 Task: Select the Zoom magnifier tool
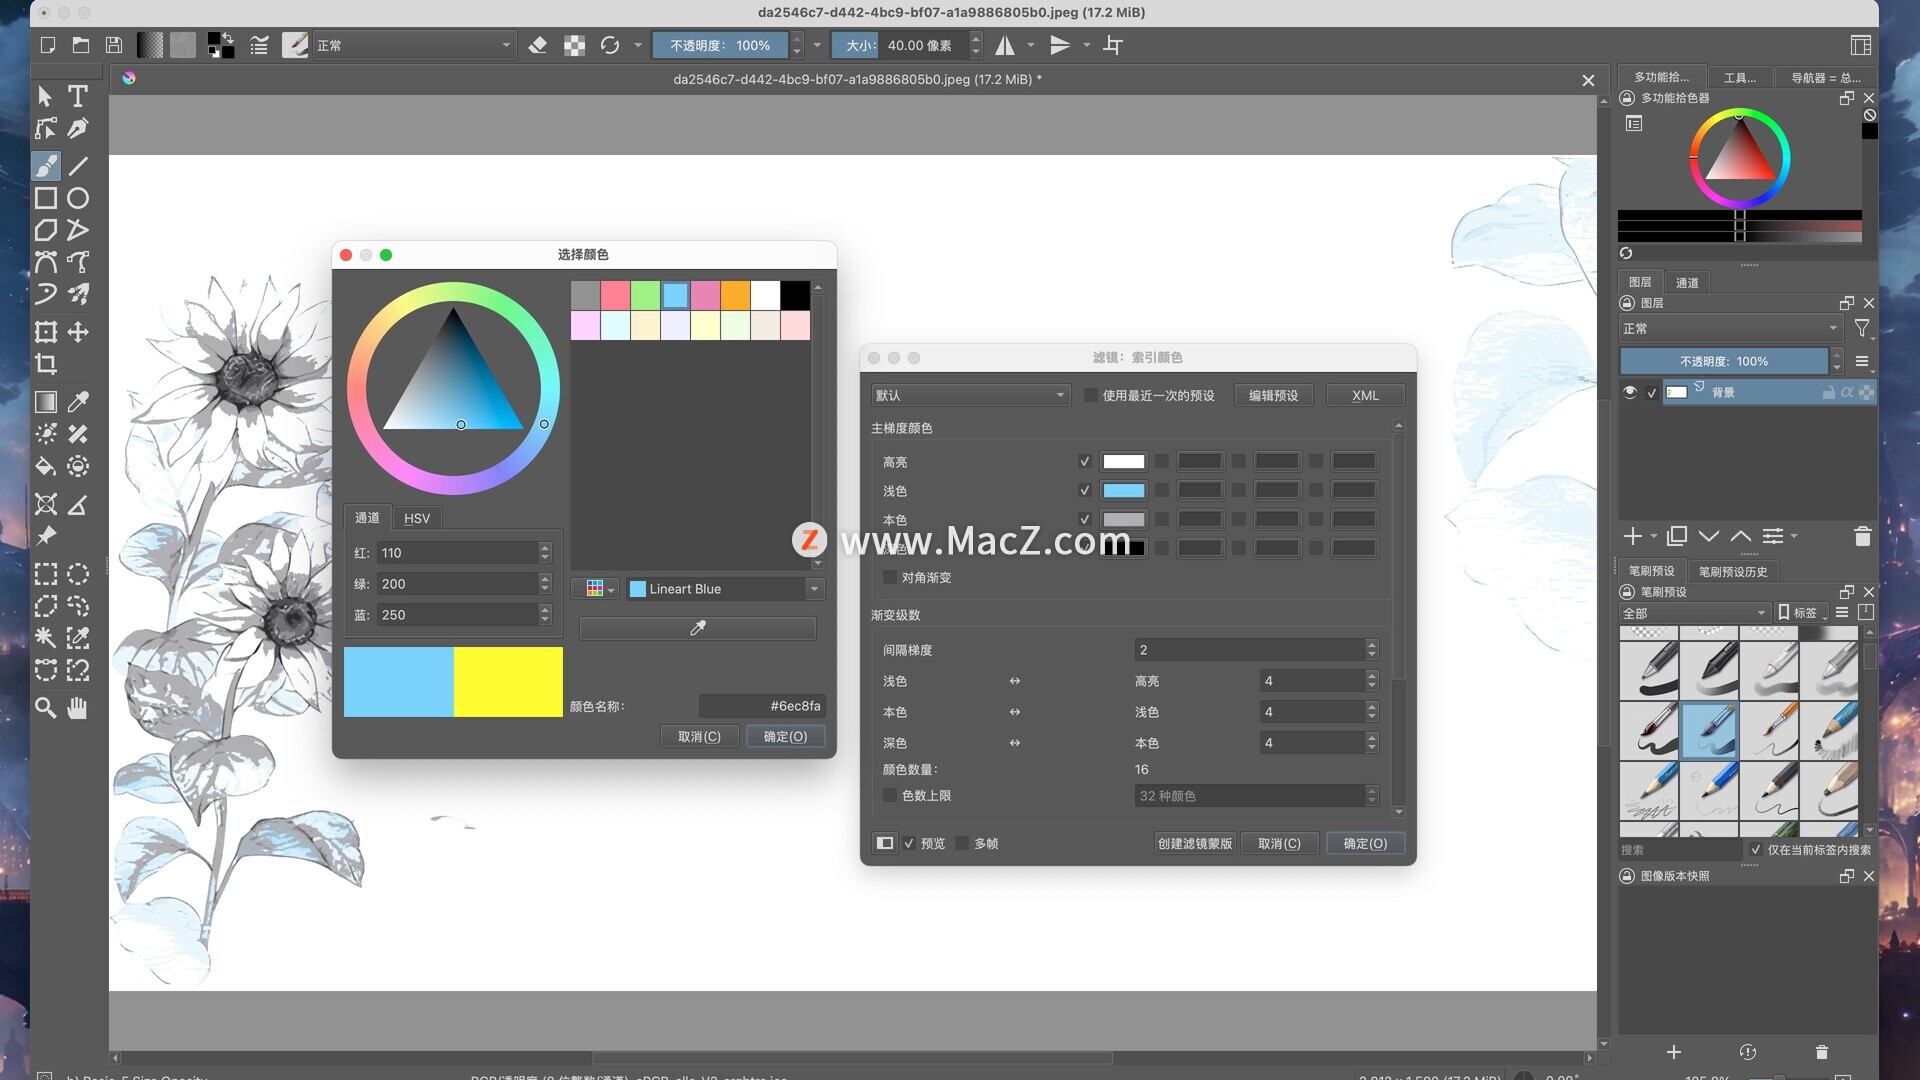[46, 708]
